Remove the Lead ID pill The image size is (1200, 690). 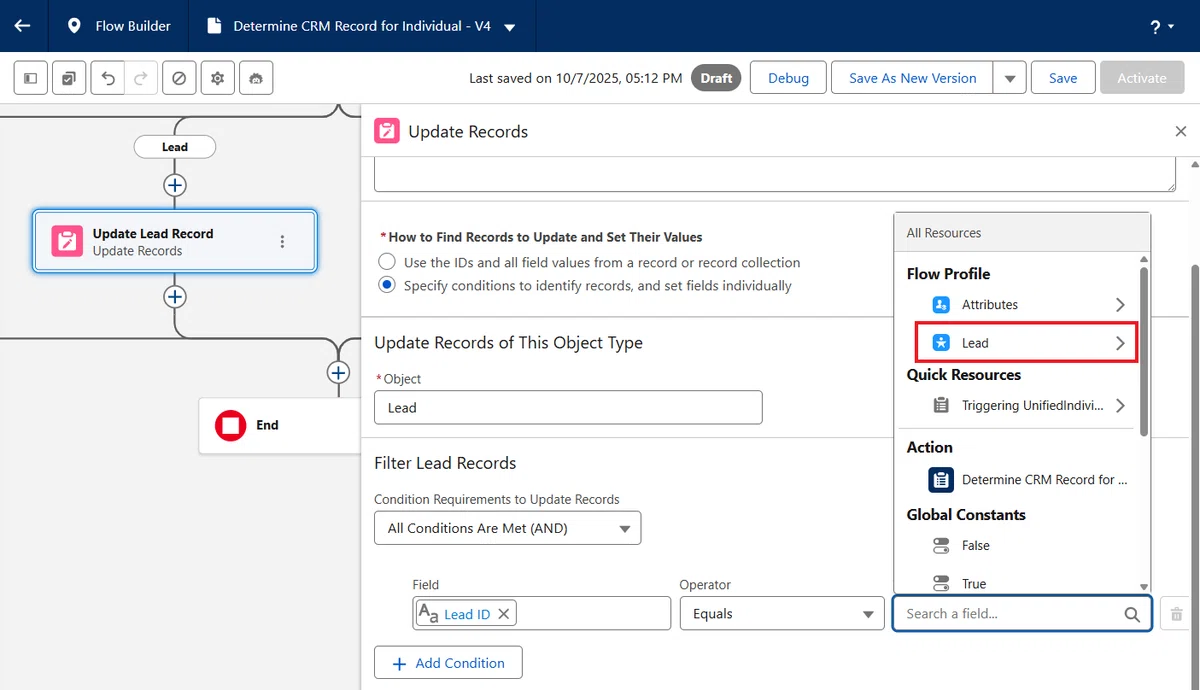tap(503, 614)
